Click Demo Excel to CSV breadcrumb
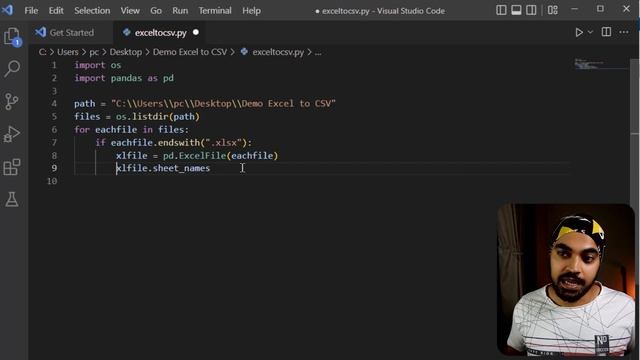The height and width of the screenshot is (360, 640). (190, 52)
